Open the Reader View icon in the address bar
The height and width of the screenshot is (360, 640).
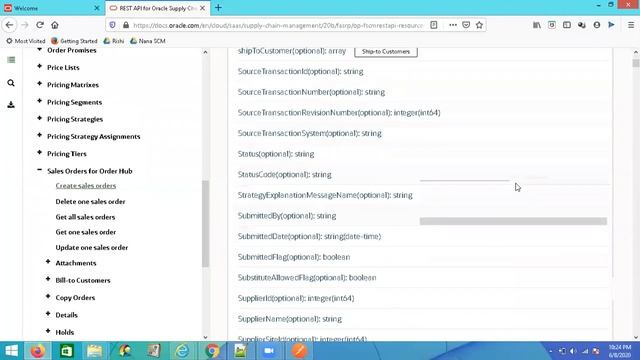(433, 25)
